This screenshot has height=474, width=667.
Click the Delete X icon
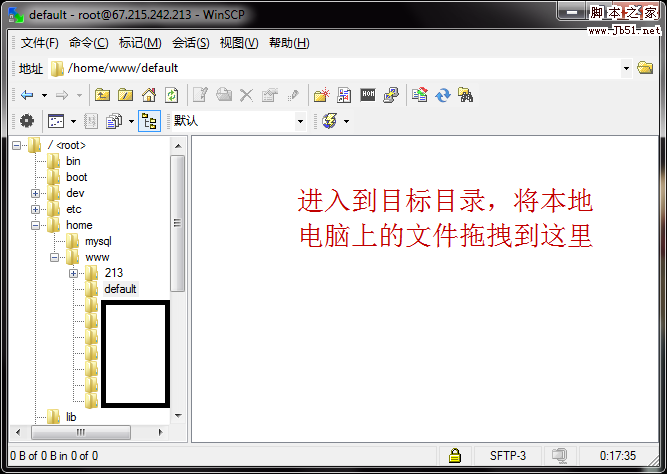[x=246, y=95]
